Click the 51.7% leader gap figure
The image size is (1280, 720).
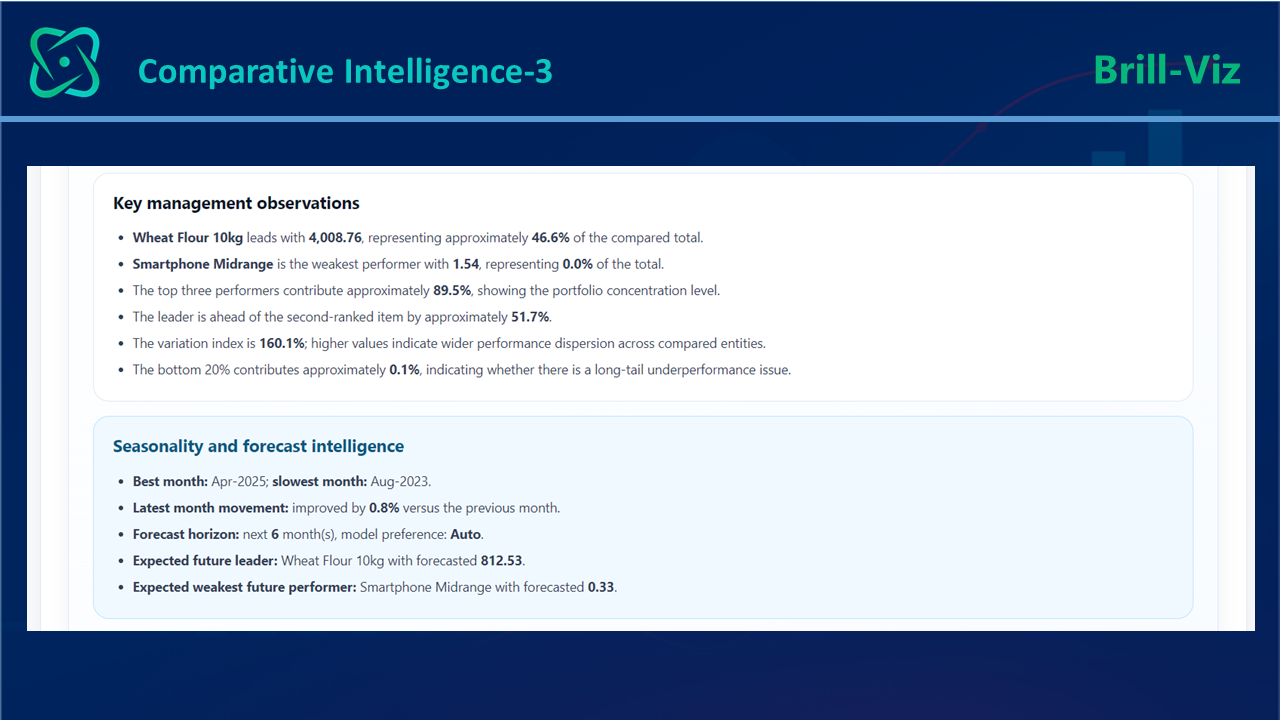pos(531,317)
